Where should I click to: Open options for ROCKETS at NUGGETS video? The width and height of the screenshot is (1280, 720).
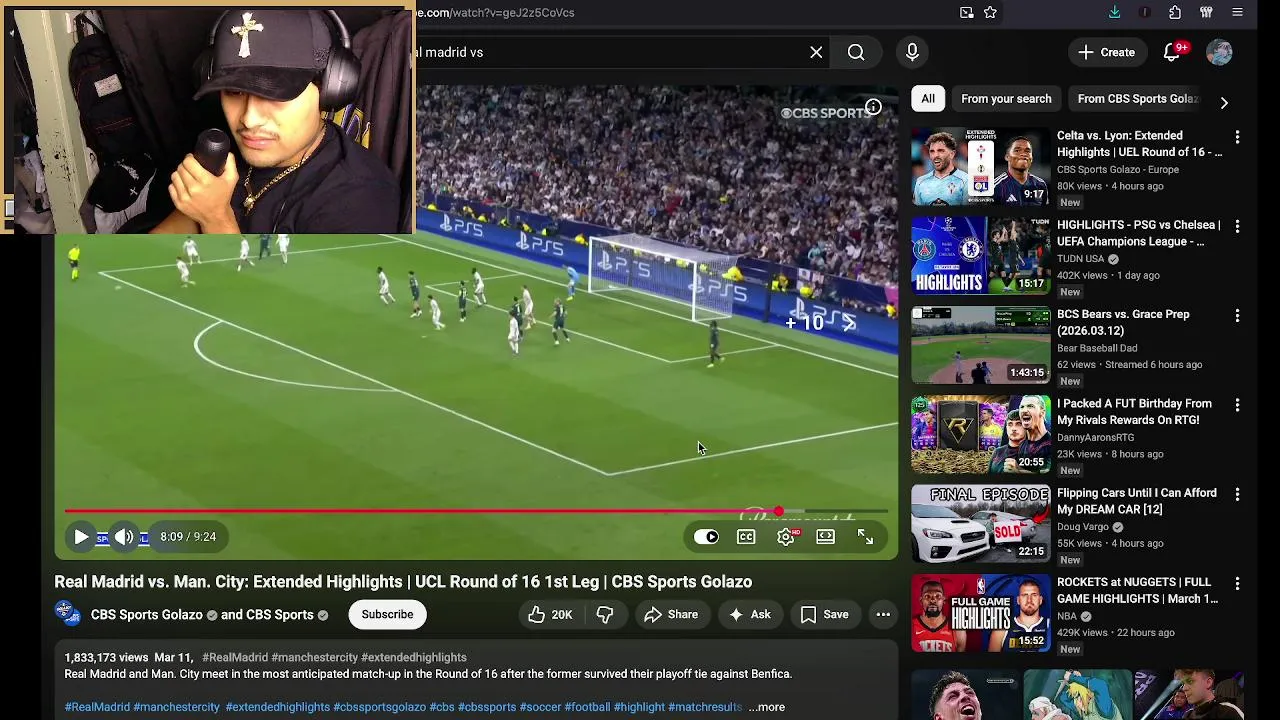click(1237, 583)
